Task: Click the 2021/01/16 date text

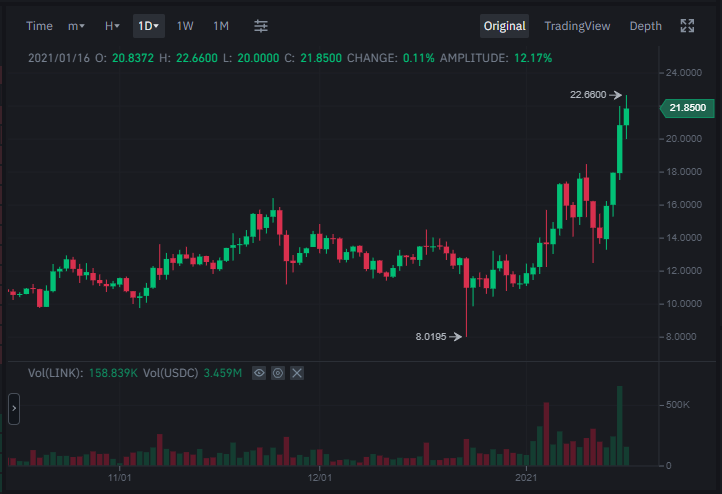Action: [59, 58]
